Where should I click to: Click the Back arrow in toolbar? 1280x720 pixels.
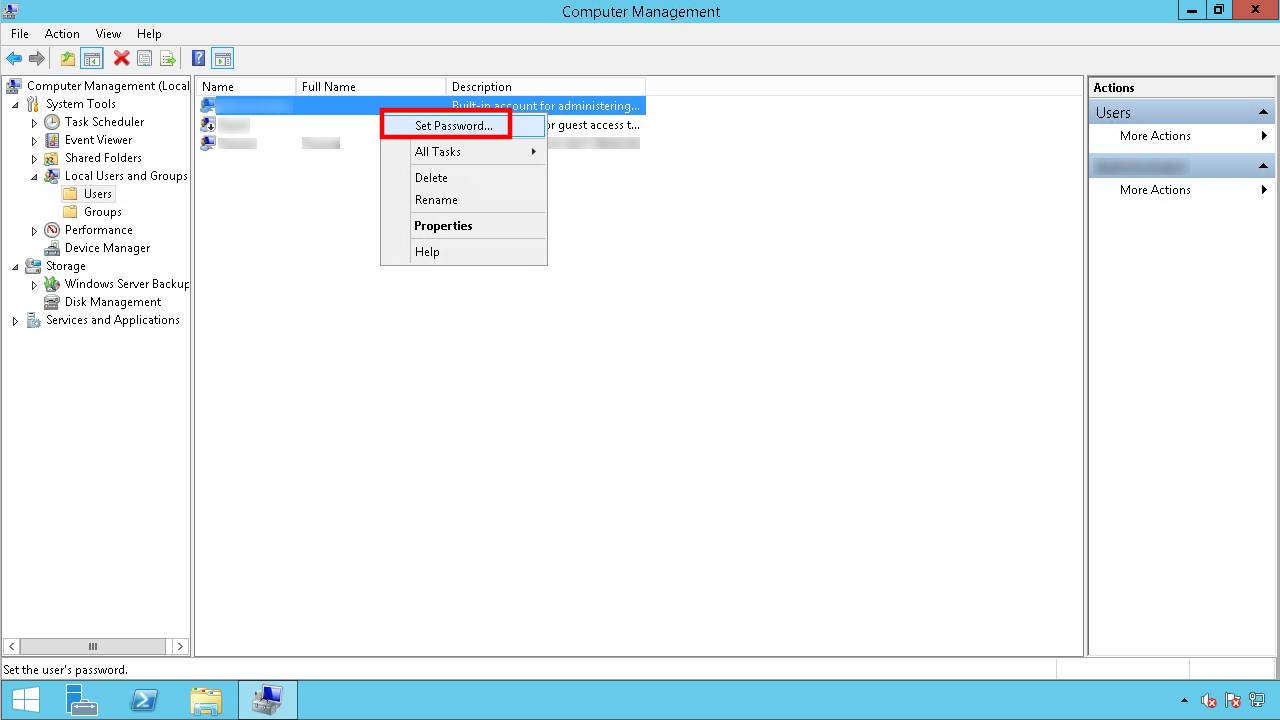click(14, 59)
